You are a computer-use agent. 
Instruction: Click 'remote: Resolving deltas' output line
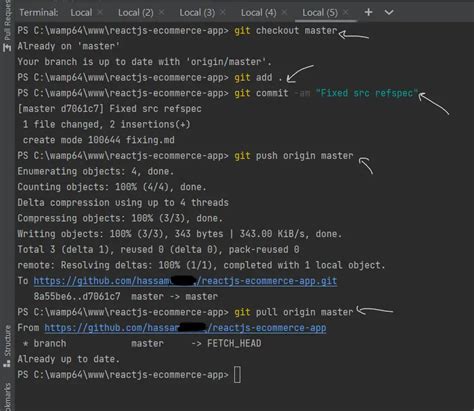tap(201, 265)
